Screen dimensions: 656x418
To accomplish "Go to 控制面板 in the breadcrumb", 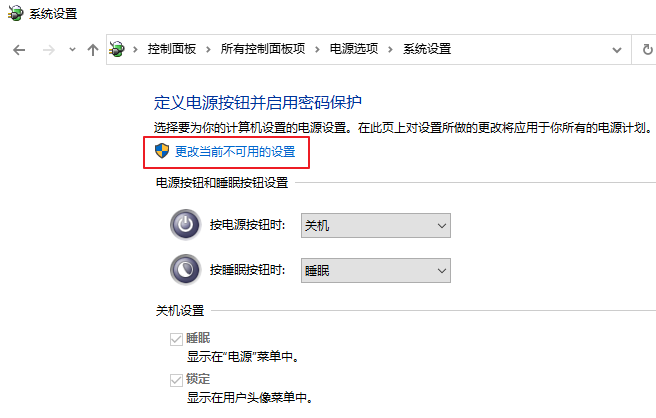I will [x=172, y=49].
